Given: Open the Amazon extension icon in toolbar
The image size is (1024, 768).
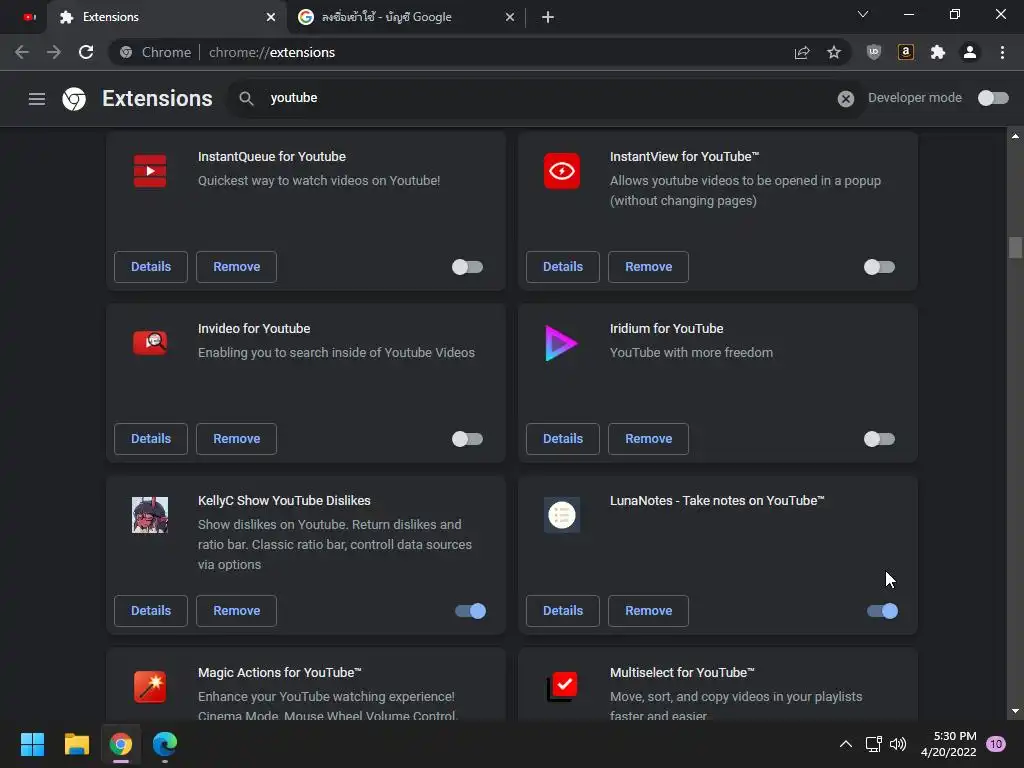Looking at the screenshot, I should coord(906,52).
